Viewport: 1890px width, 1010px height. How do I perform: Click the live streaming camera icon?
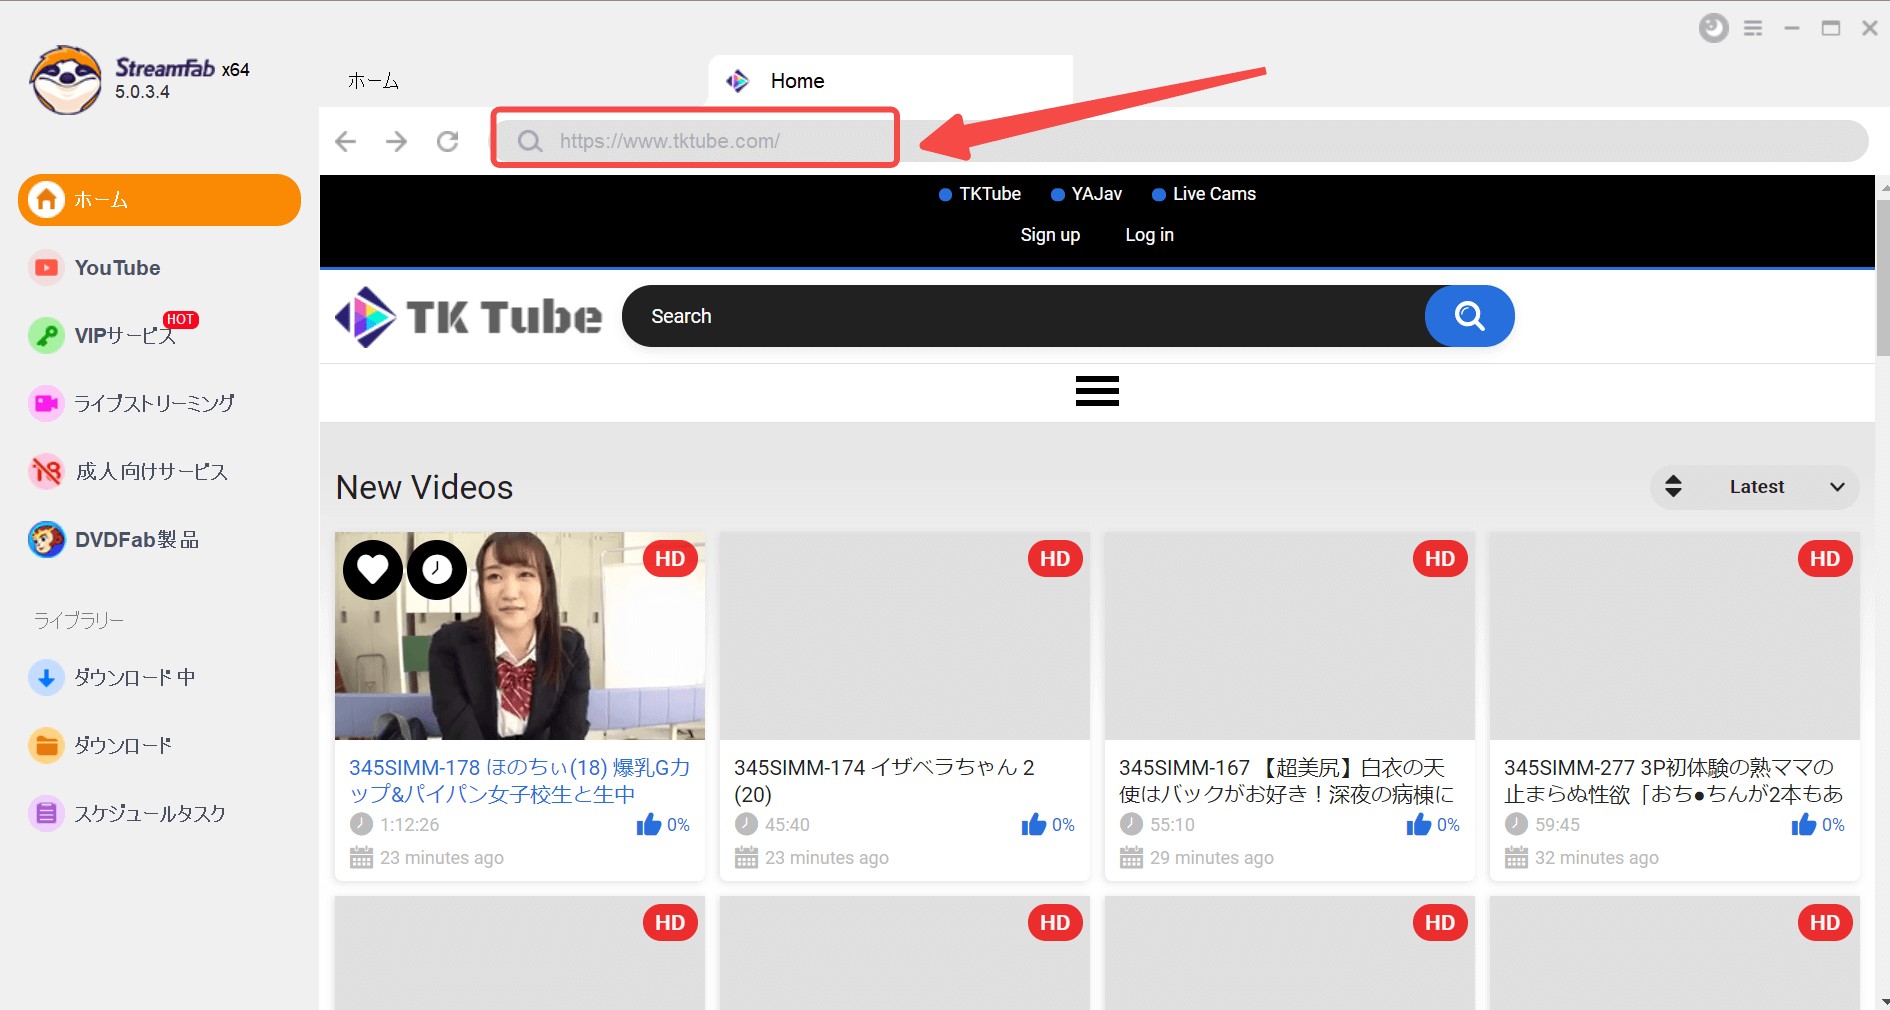[46, 403]
